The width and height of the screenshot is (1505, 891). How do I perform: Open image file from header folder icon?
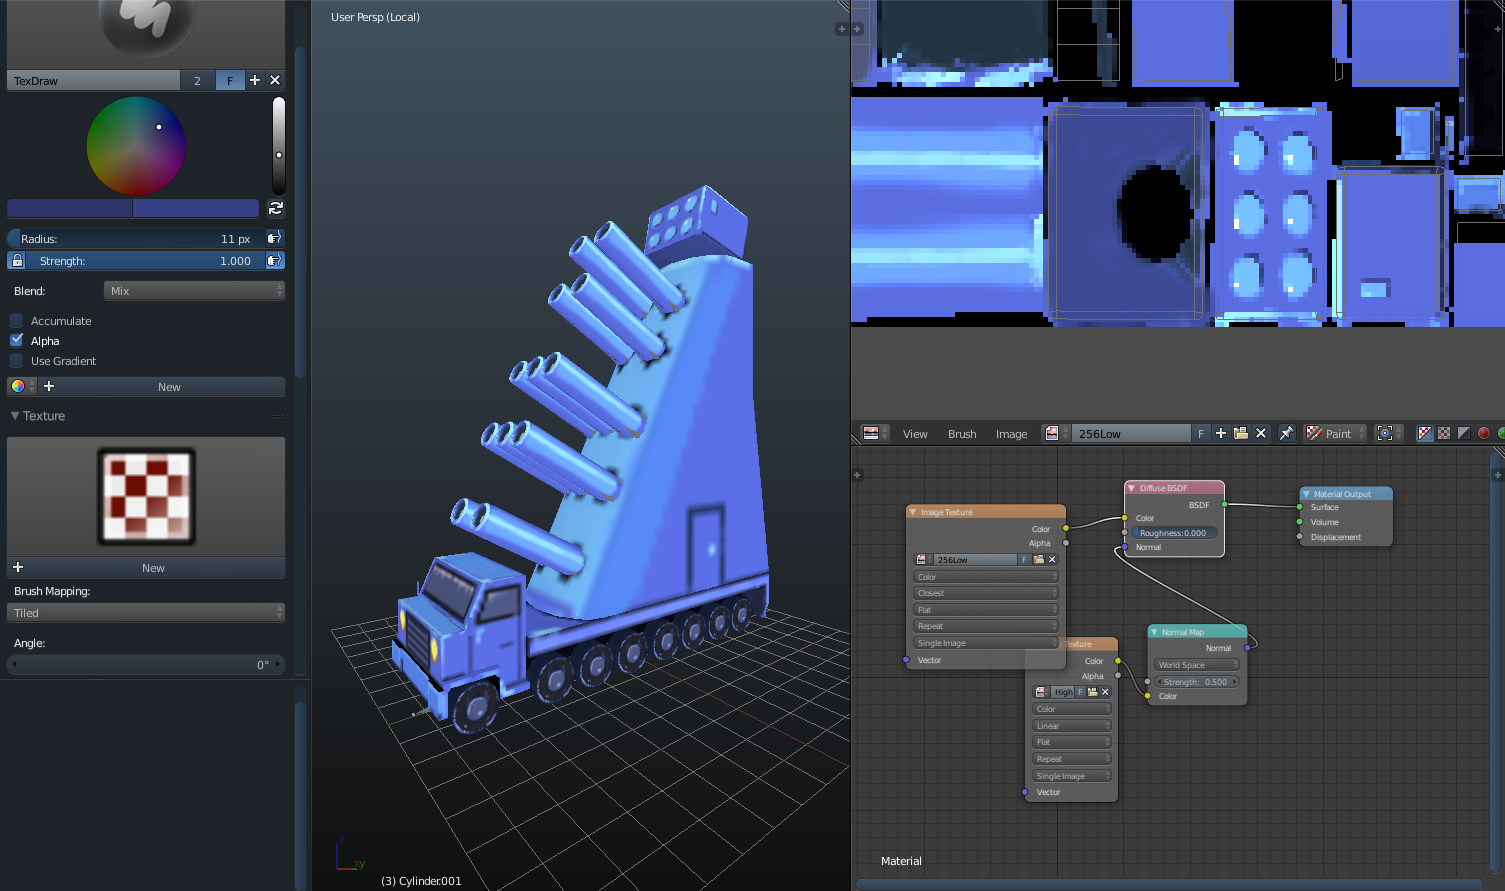[1241, 433]
